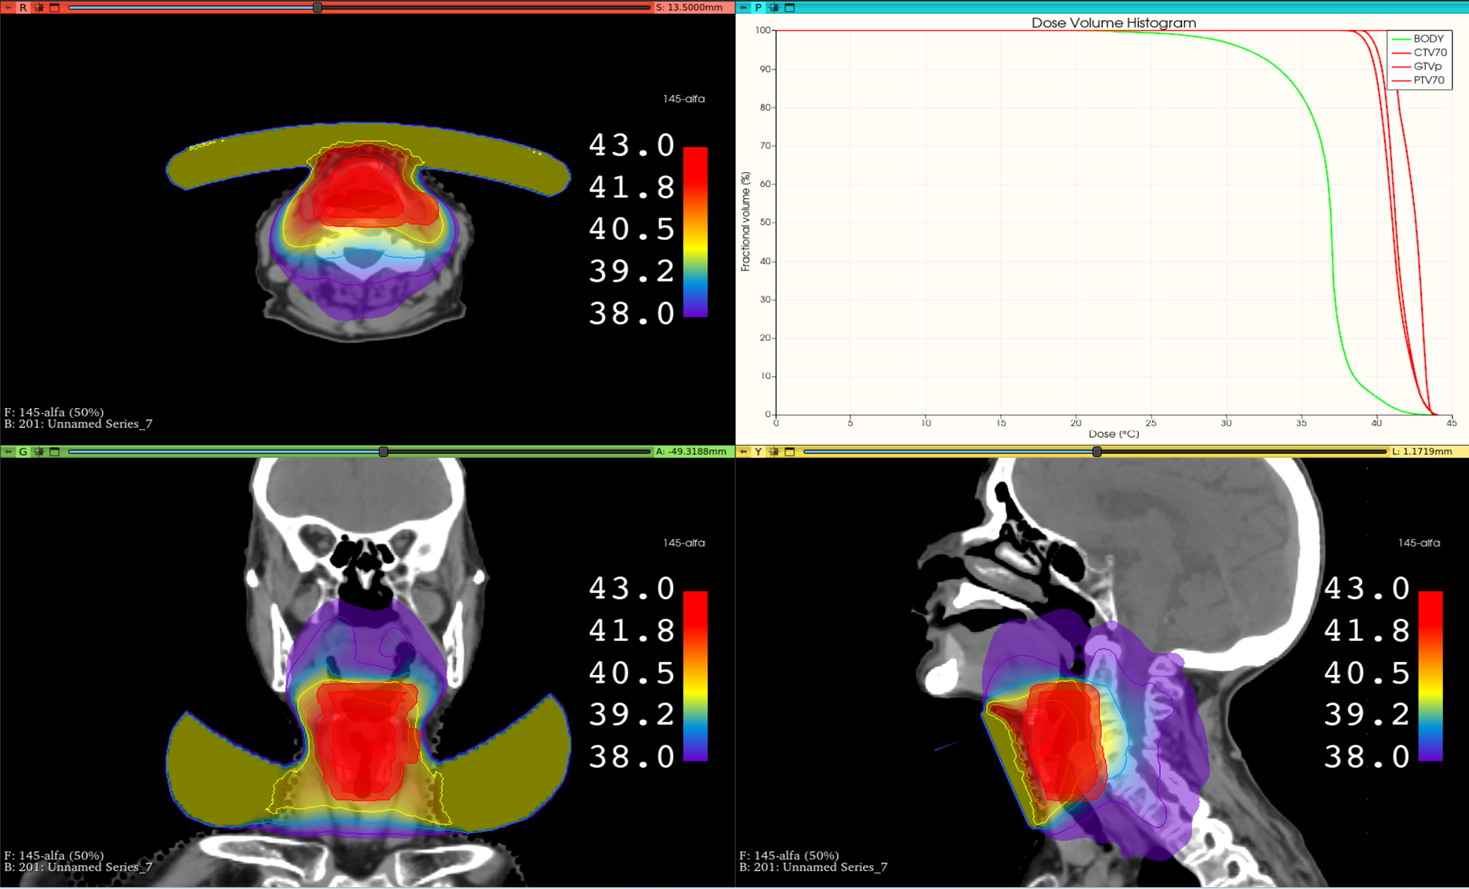1469x889 pixels.
Task: Maximize the Dose Volume Histogram plot view
Action: 790,7
